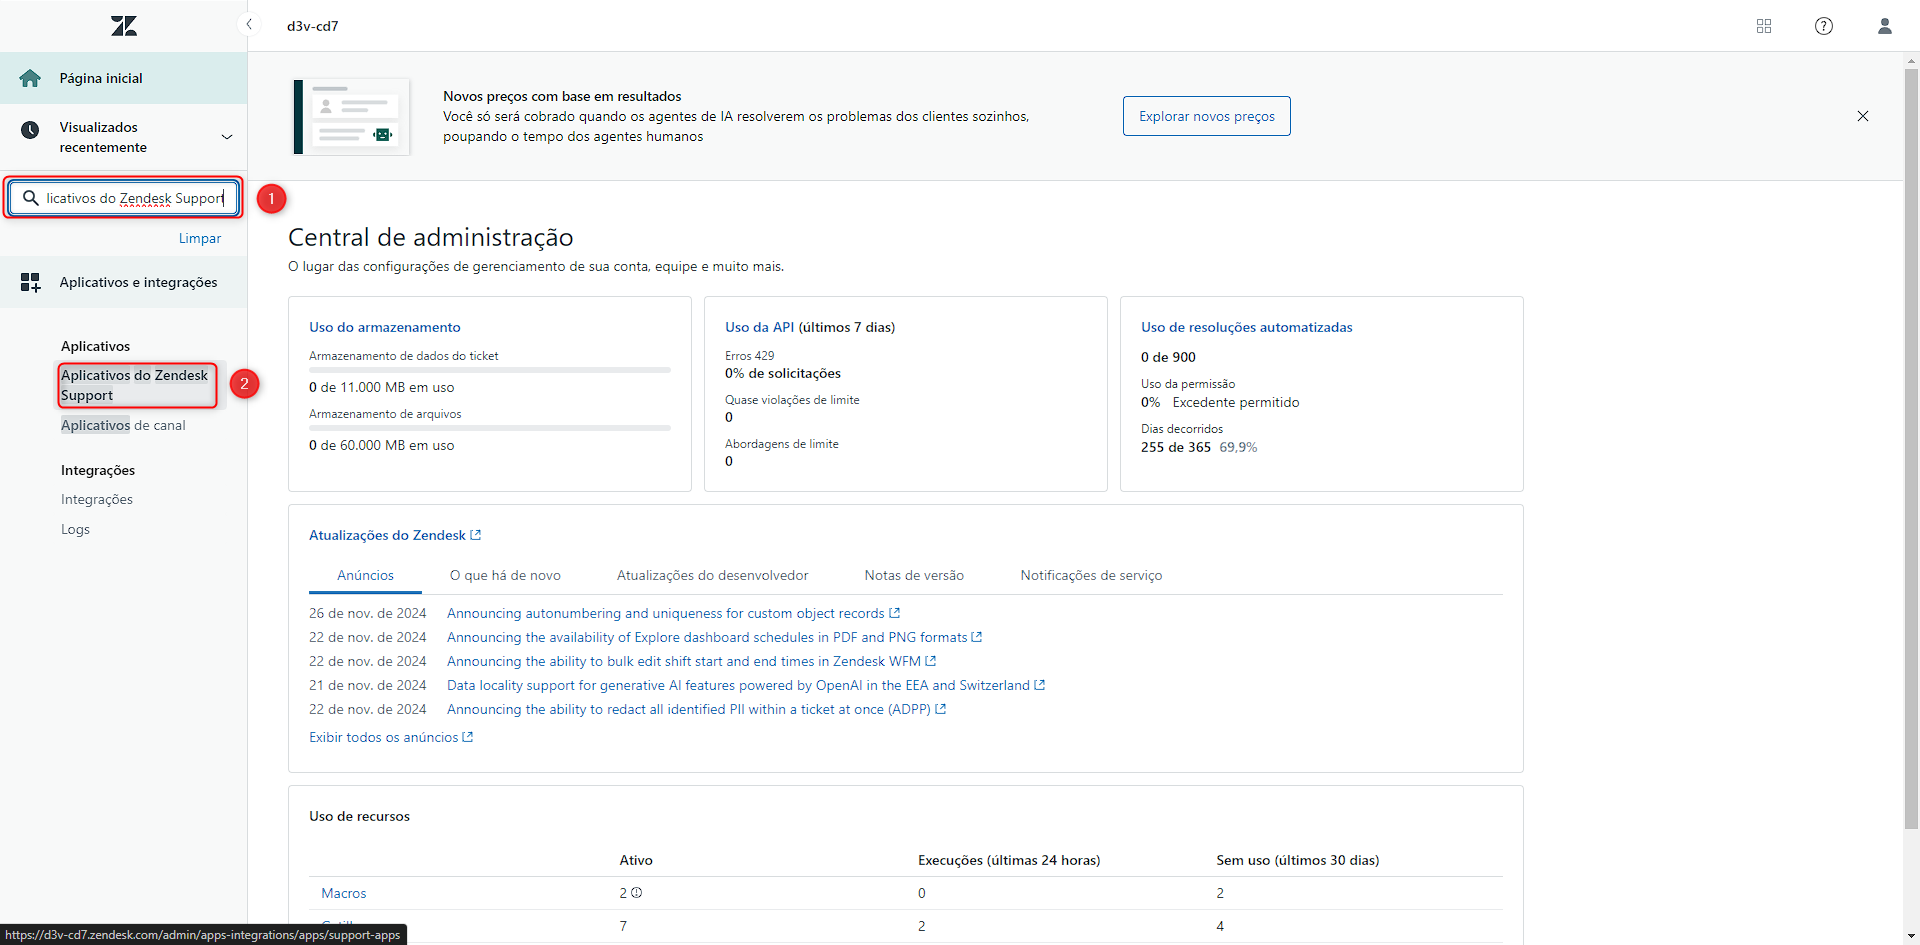Switch to Notas de versão tab
Screen dimensions: 1920x945
tap(914, 575)
